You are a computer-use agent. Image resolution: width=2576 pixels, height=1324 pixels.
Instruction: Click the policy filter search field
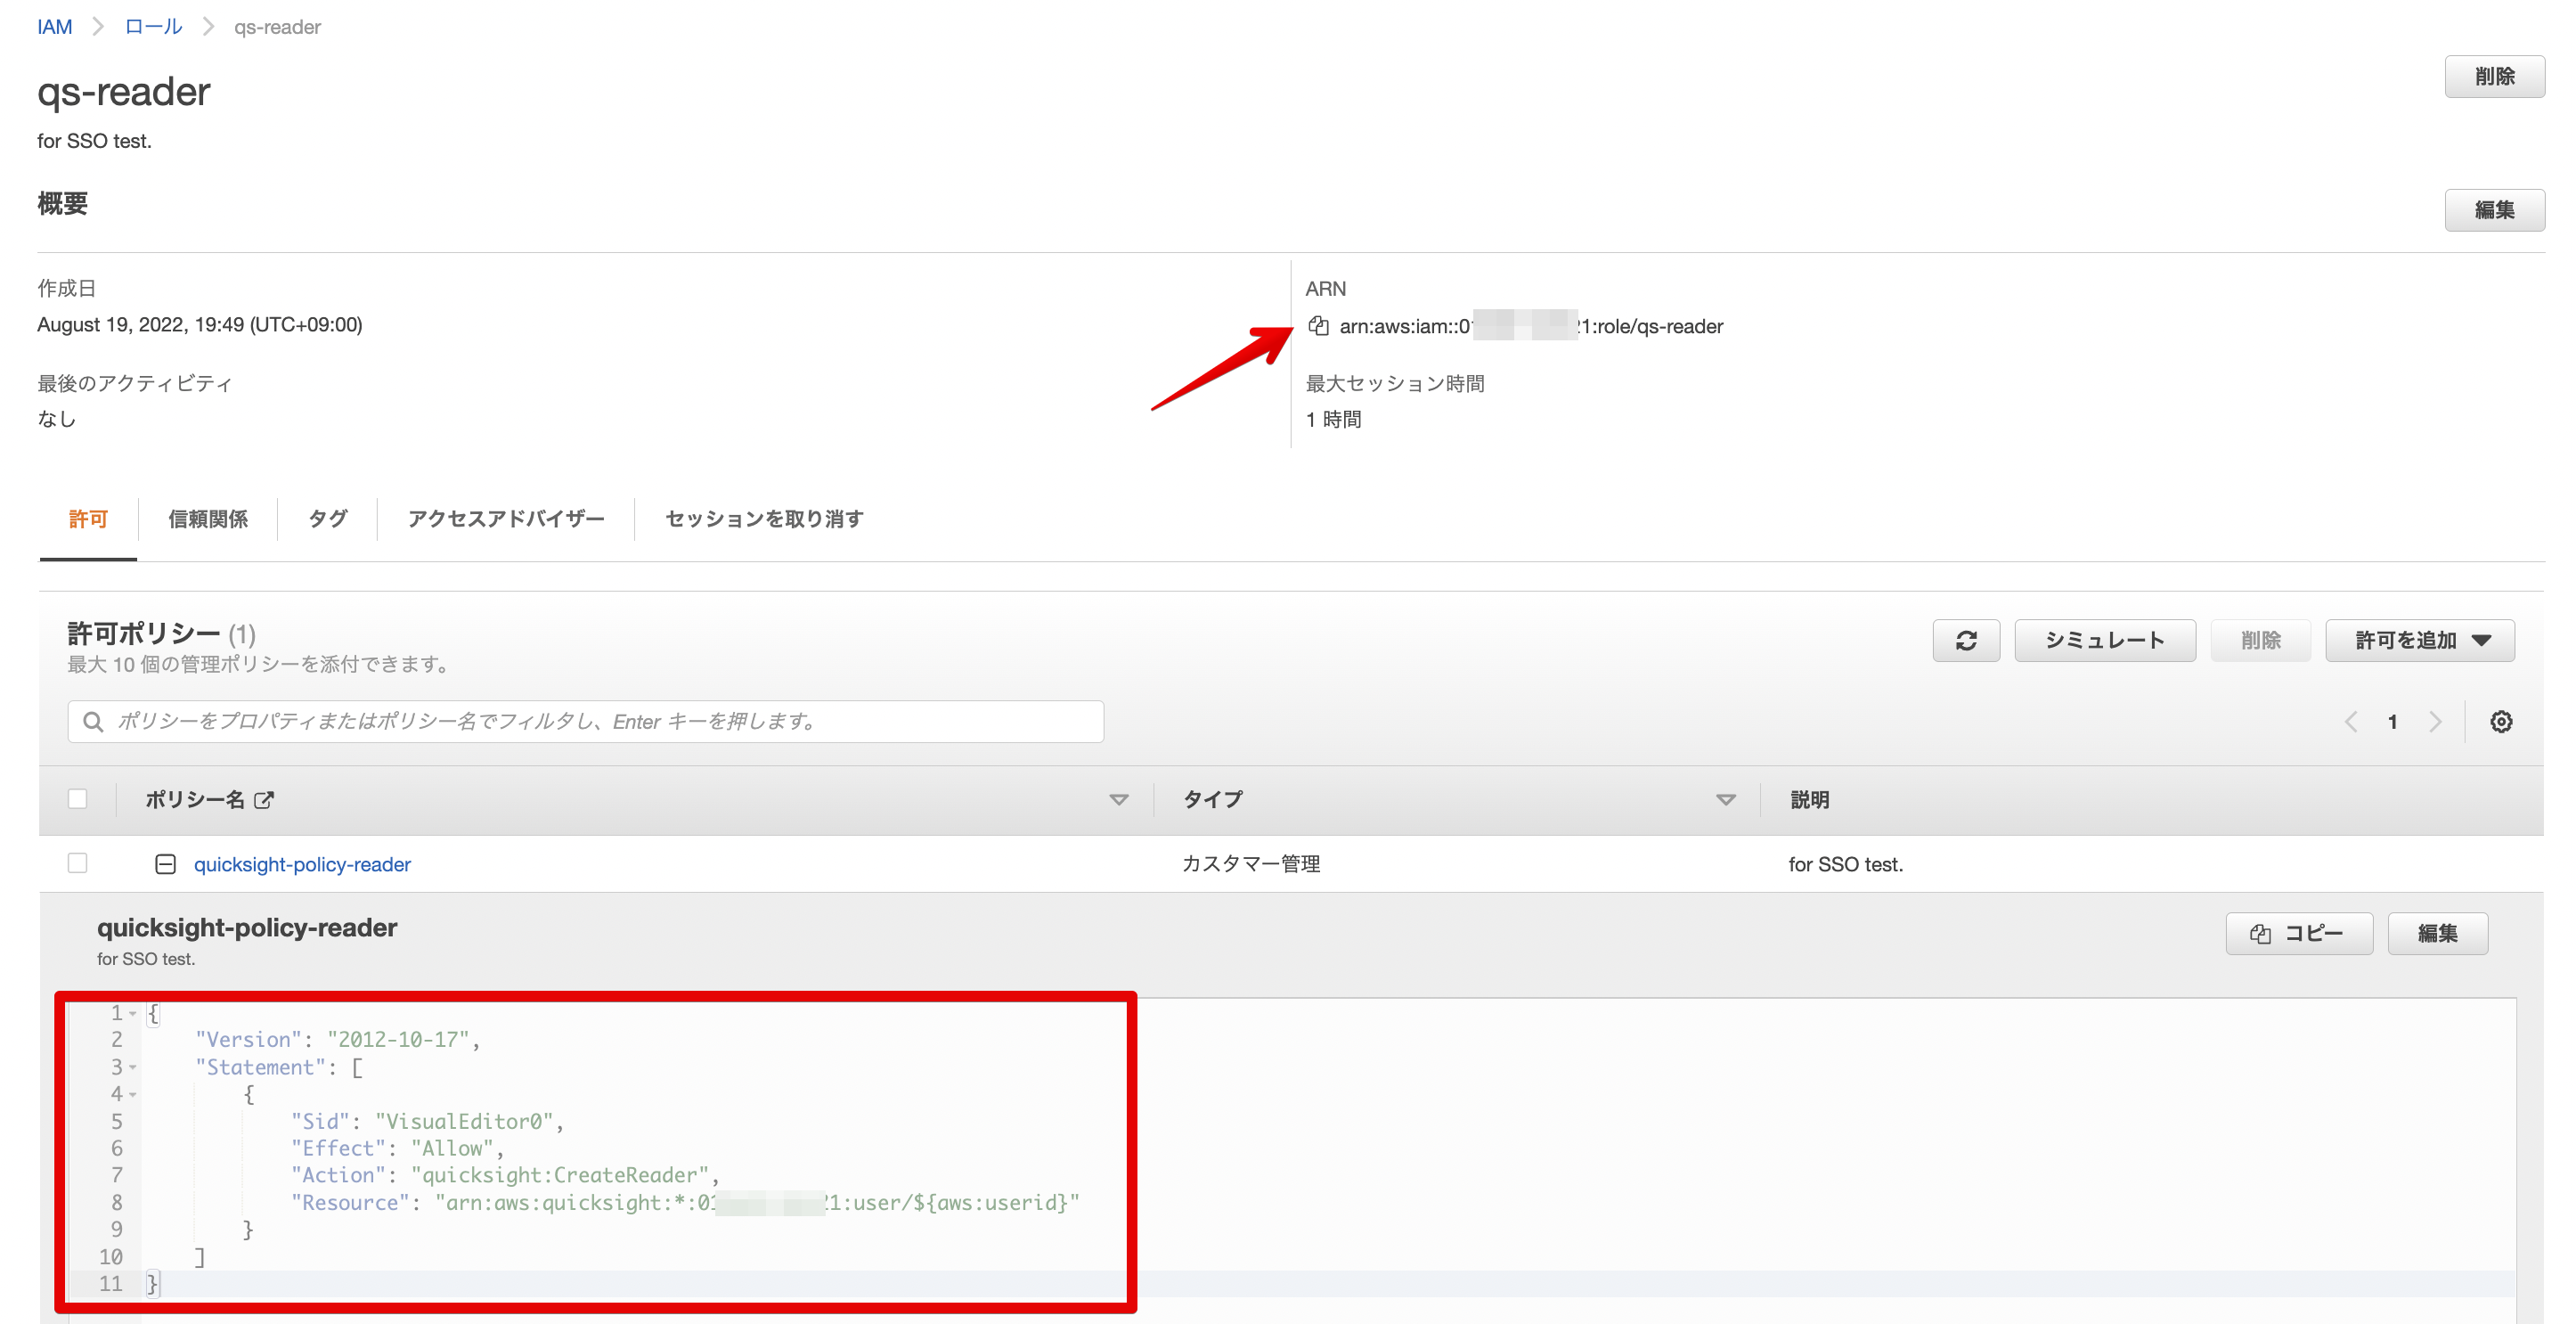600,722
